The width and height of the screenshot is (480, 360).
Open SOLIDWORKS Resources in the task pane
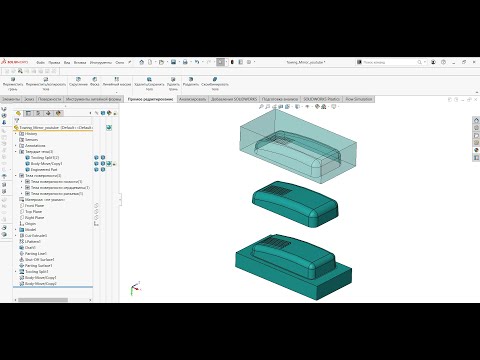tap(476, 121)
